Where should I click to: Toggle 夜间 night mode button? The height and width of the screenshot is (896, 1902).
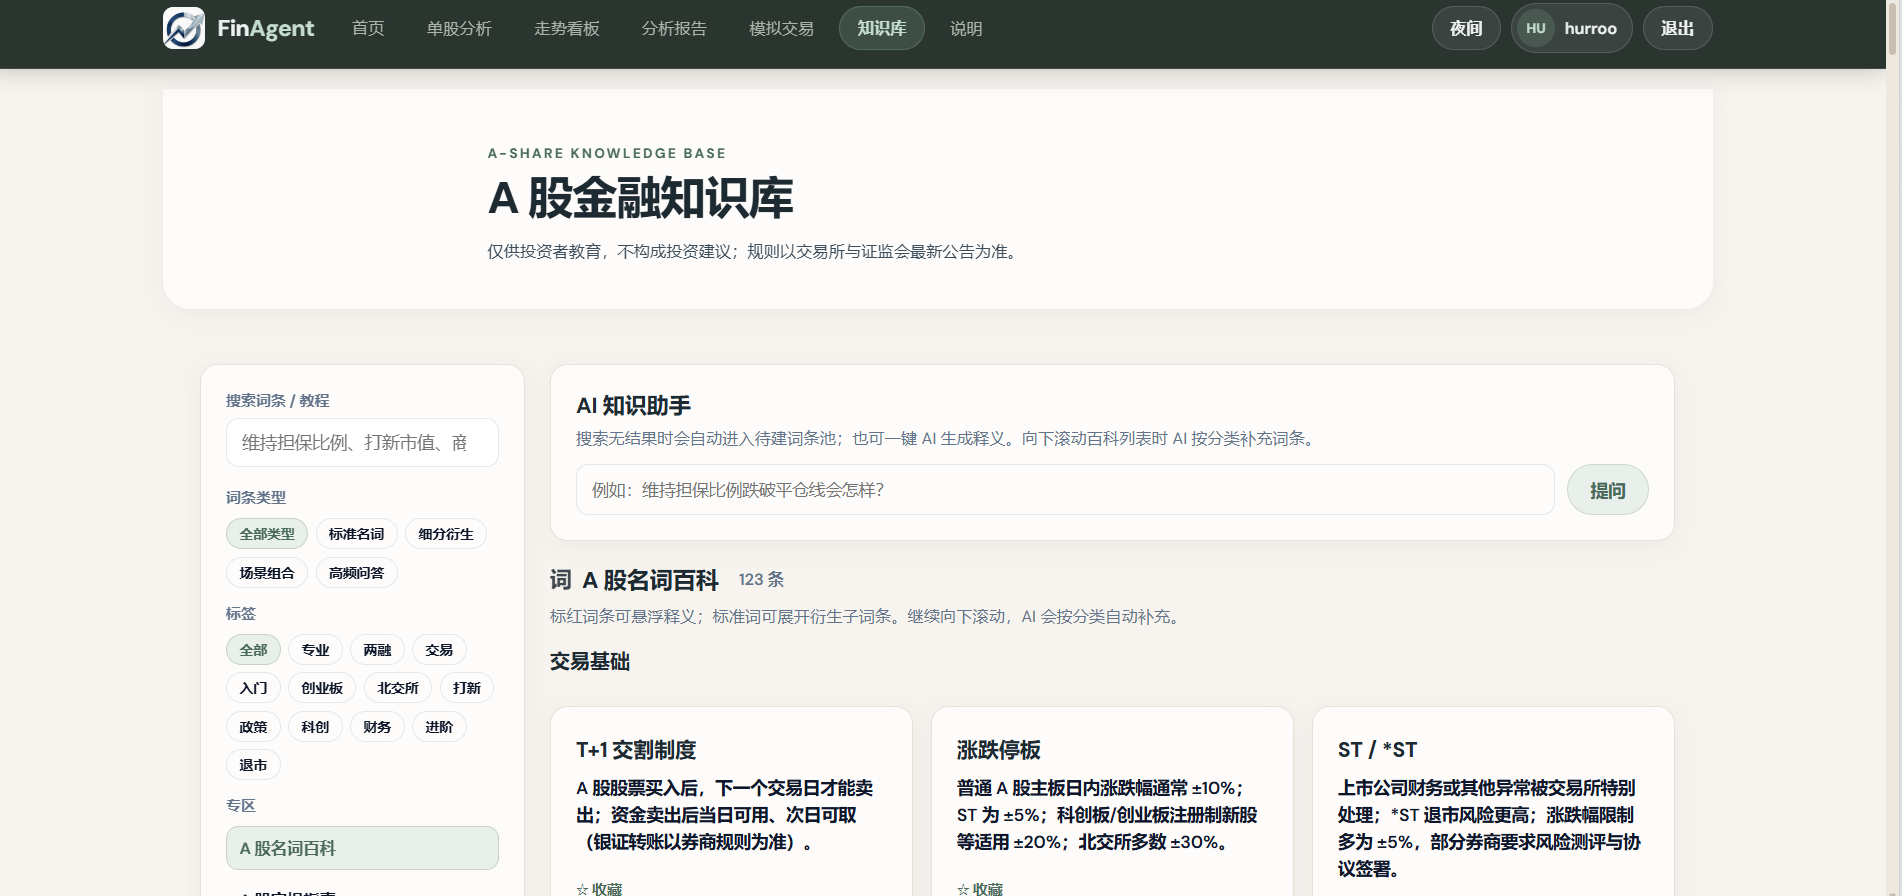(1466, 28)
